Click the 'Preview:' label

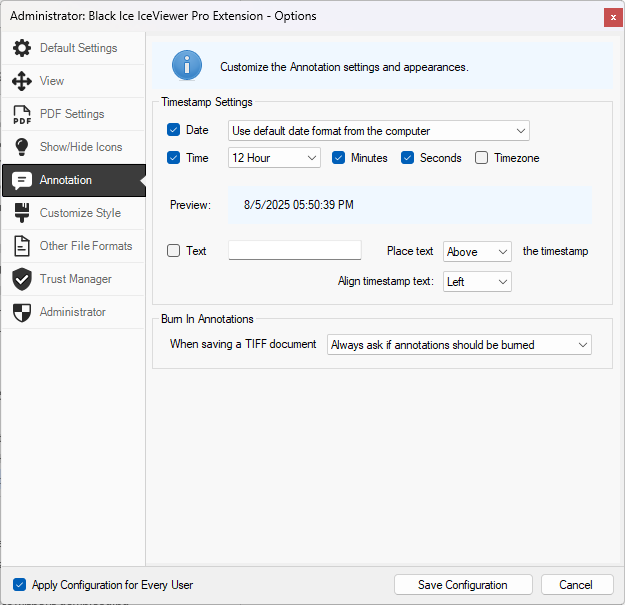191,205
